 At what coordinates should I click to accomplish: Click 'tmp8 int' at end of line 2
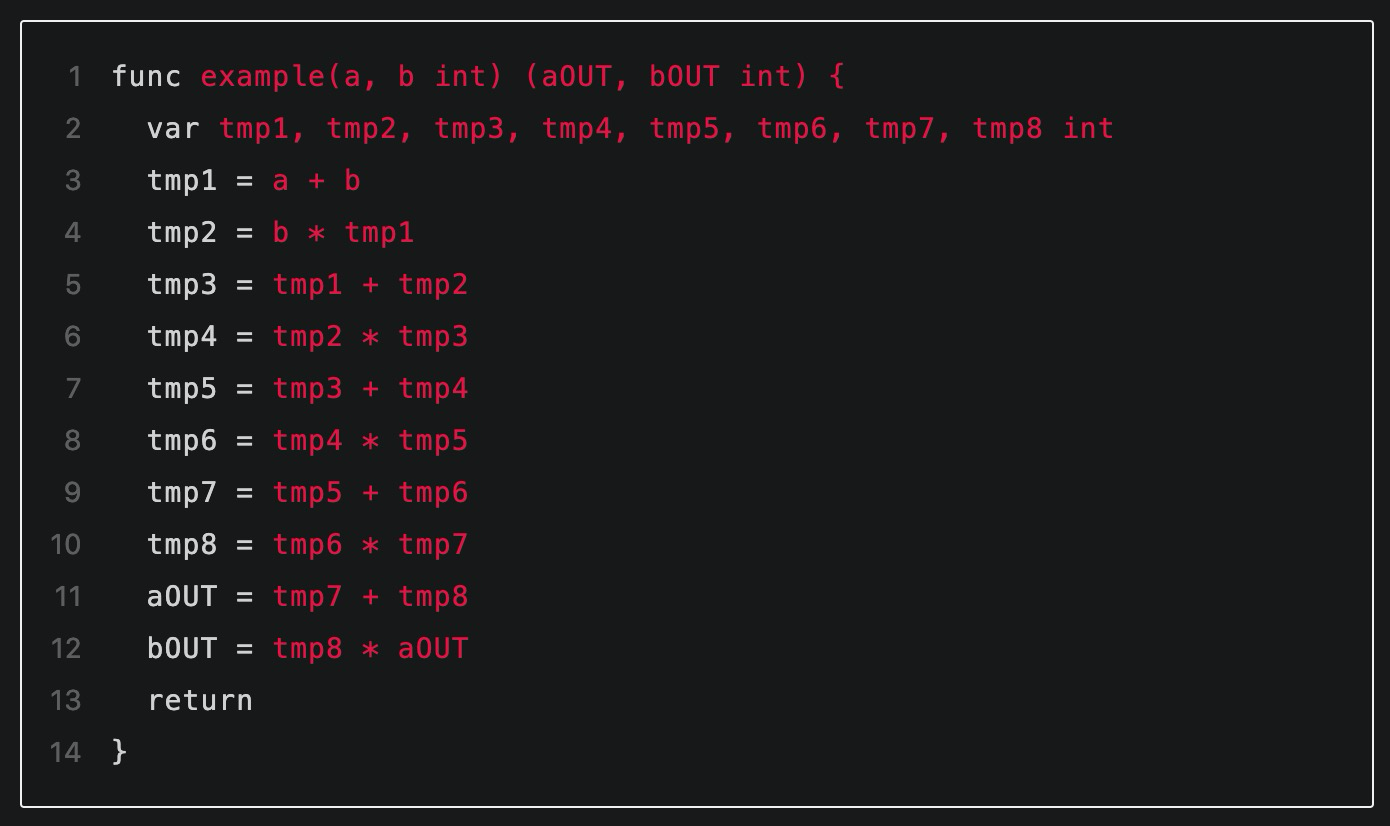(x=1043, y=128)
